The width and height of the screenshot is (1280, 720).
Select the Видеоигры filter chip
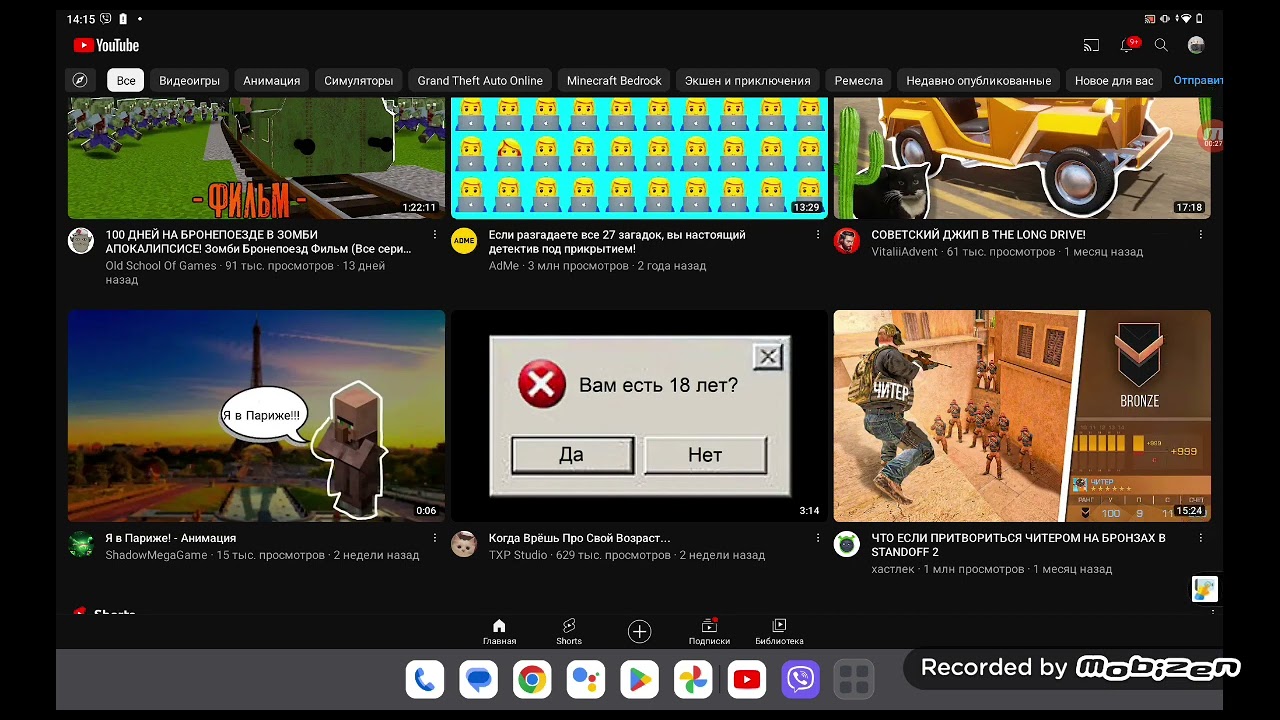189,80
